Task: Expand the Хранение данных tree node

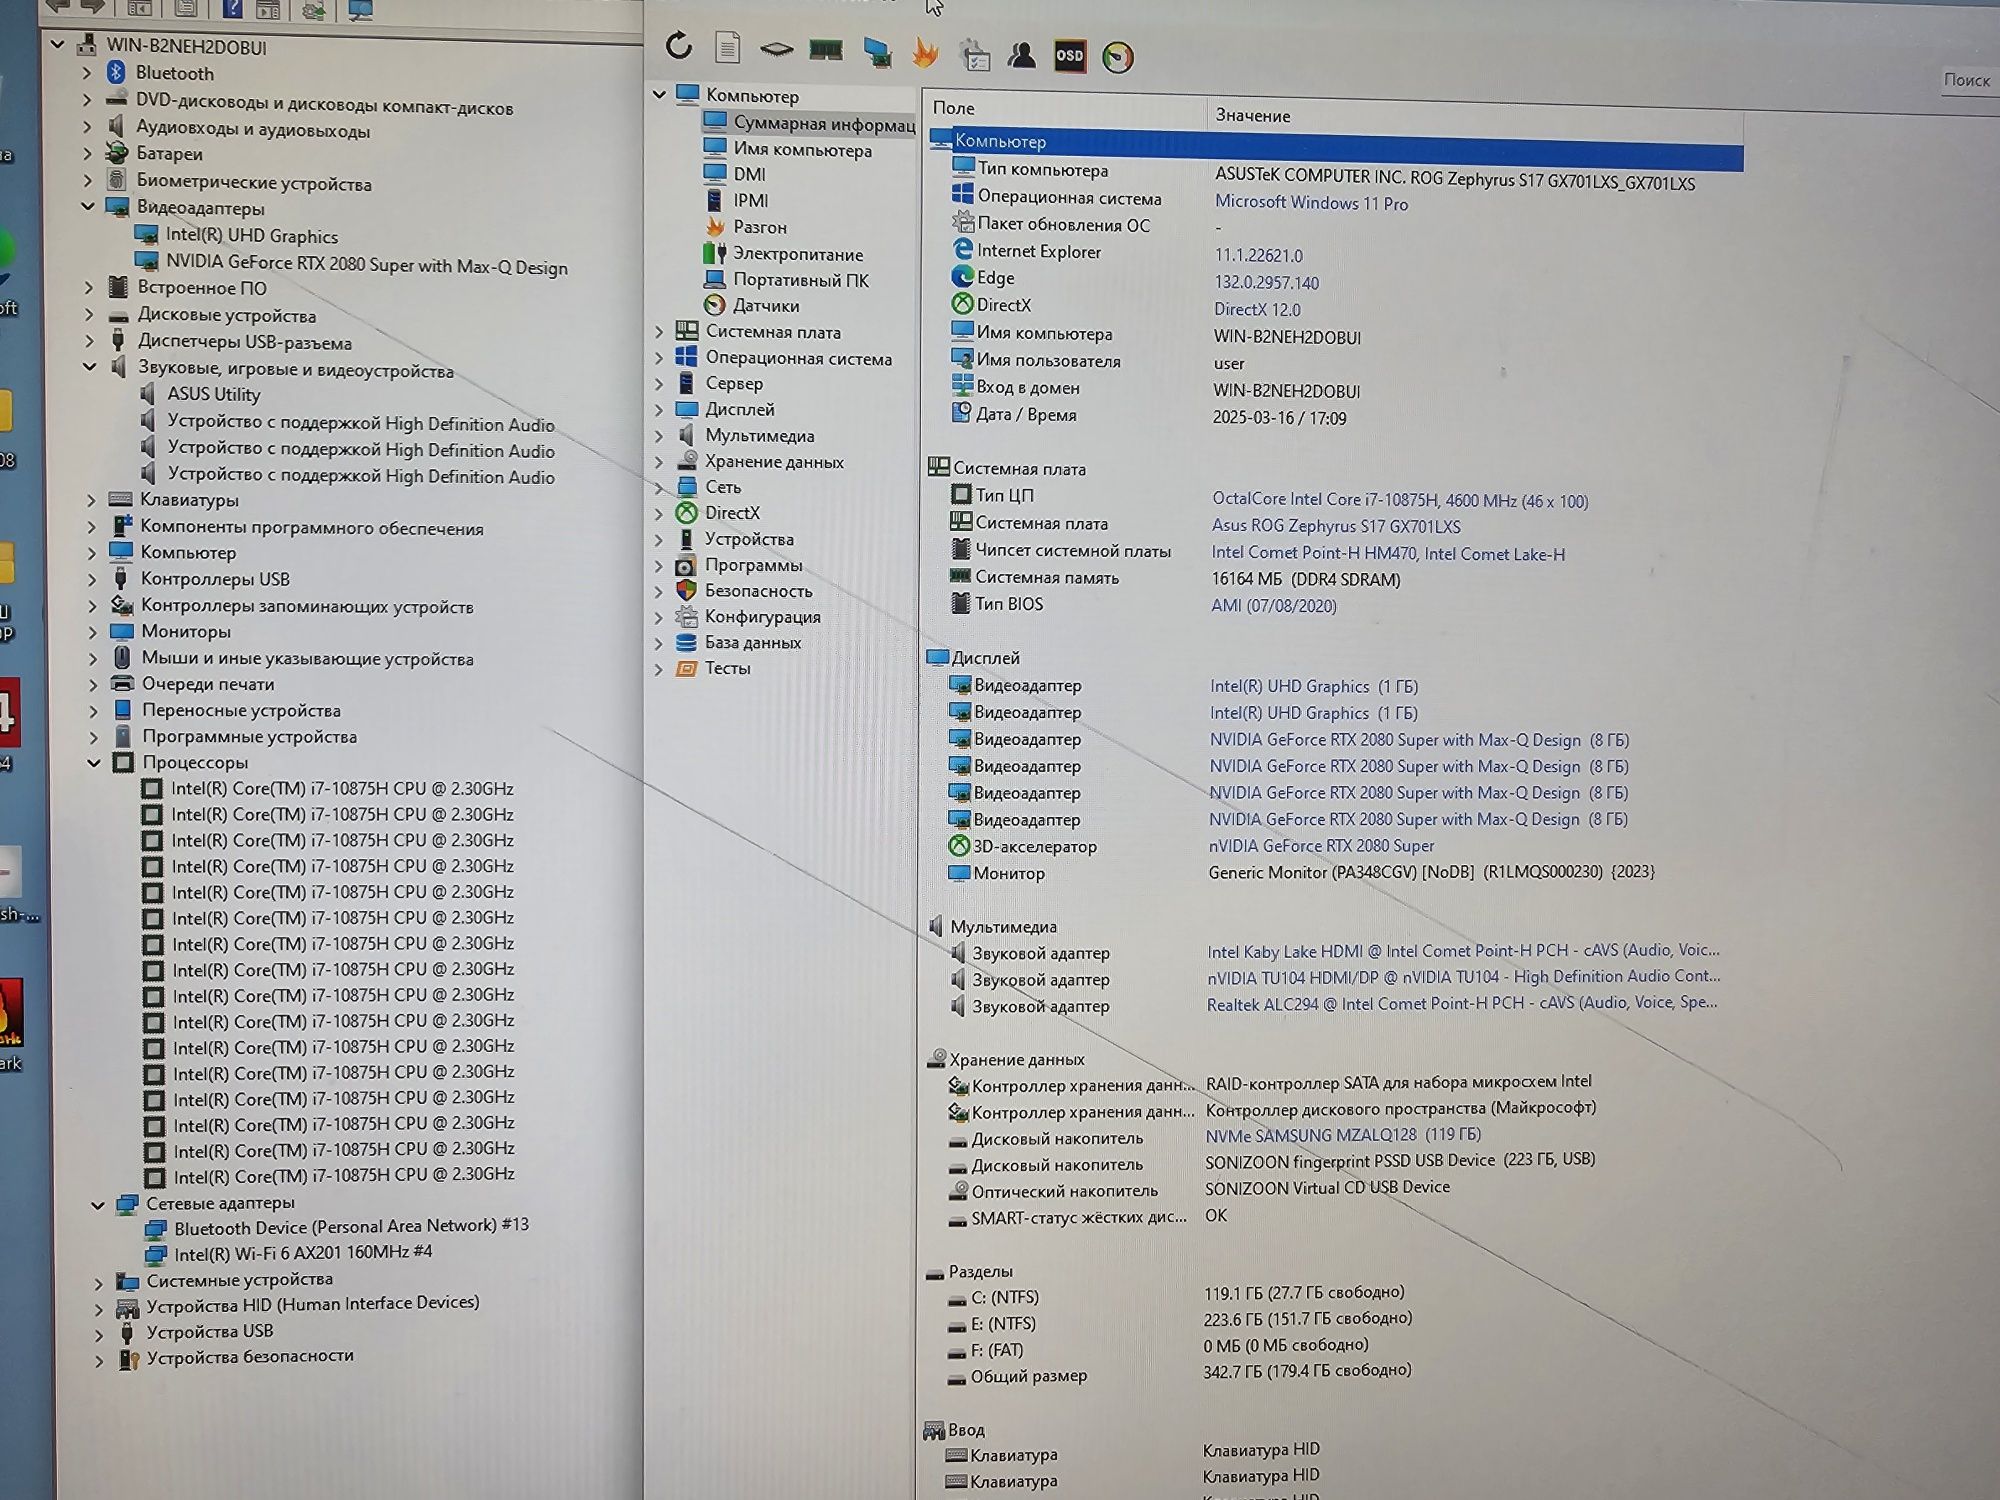Action: 659,462
